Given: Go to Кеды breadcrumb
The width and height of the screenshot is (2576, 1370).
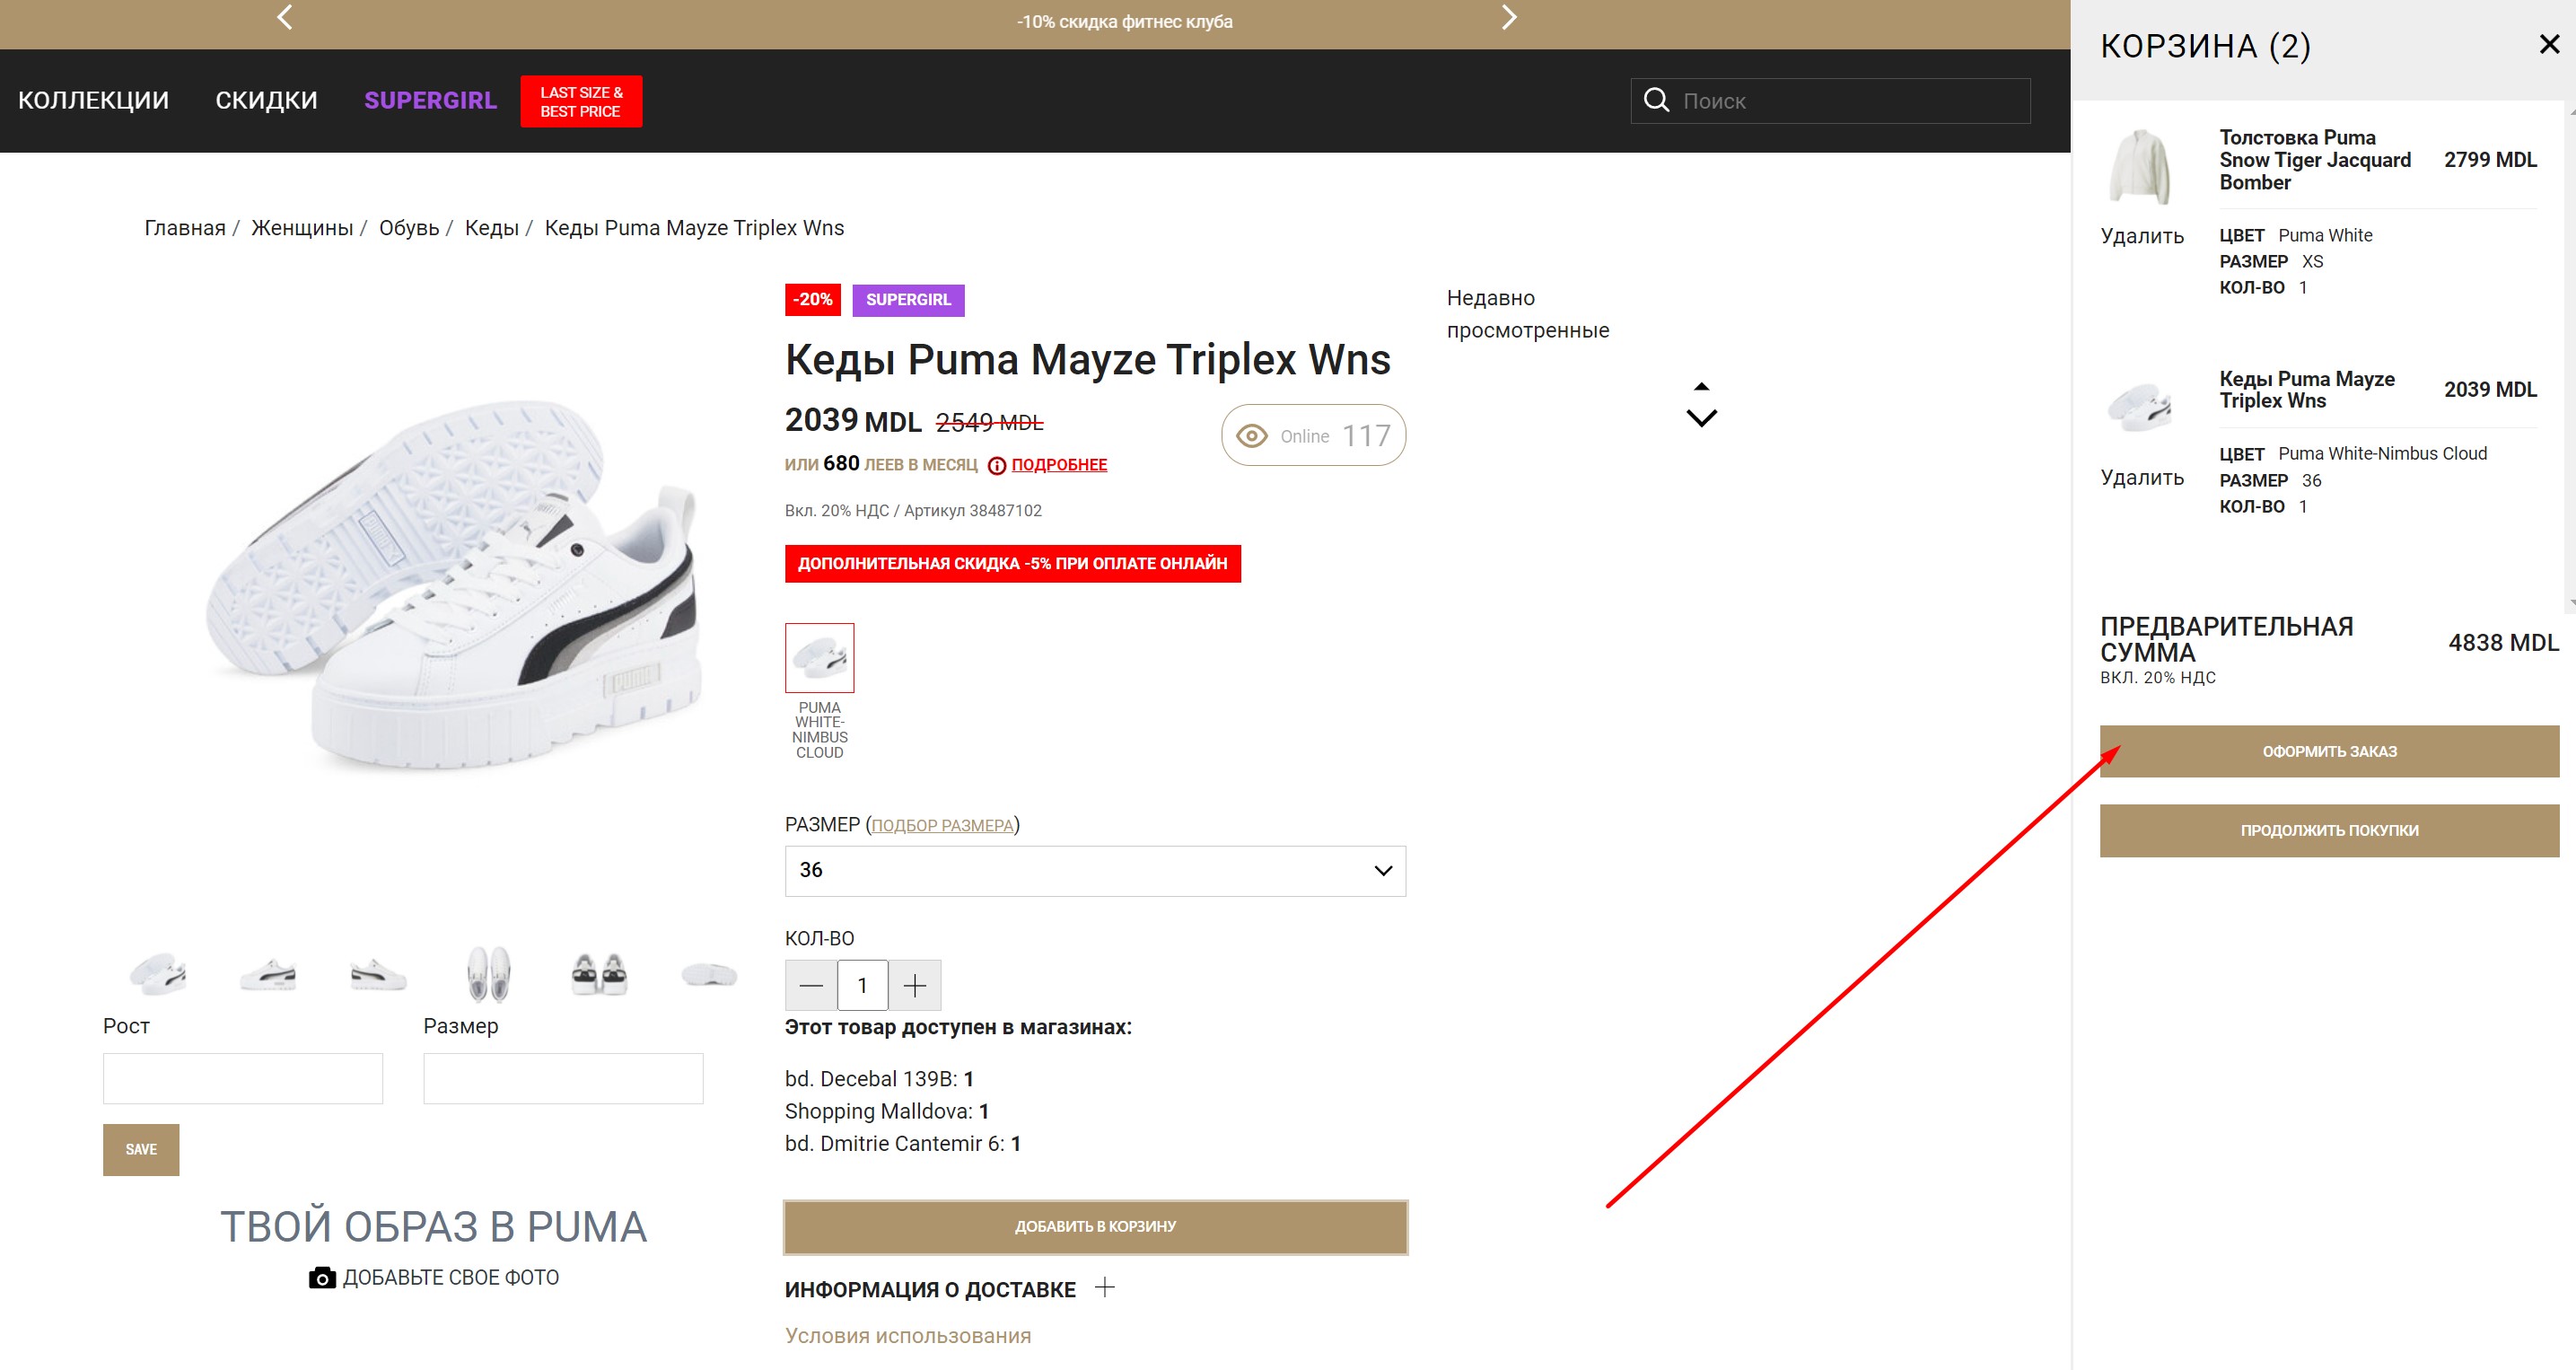Looking at the screenshot, I should click(x=492, y=228).
